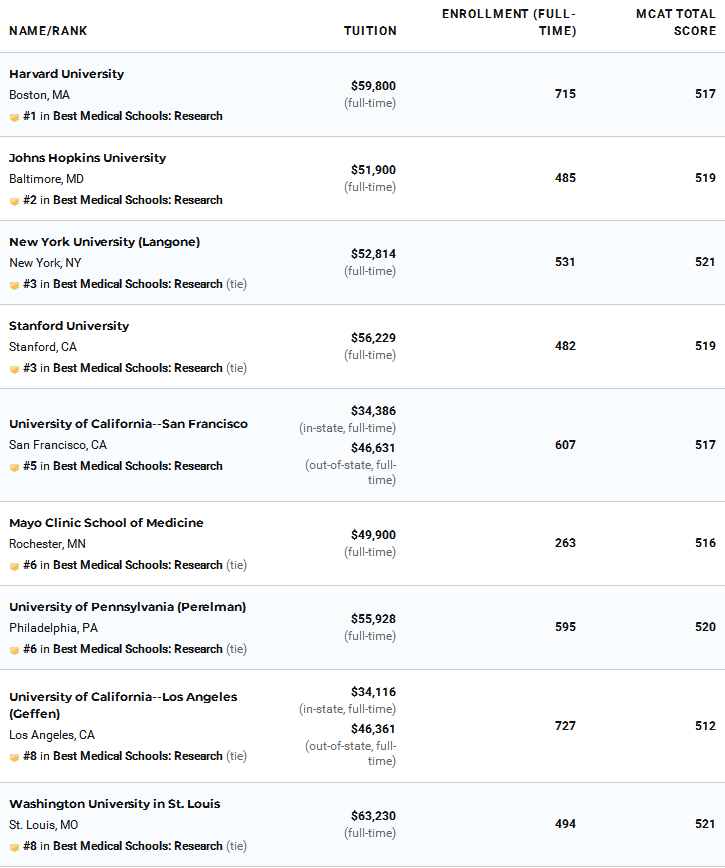Click the badge icon next to Stanford's #3 rank
Screen dimensions: 725x868
point(14,369)
